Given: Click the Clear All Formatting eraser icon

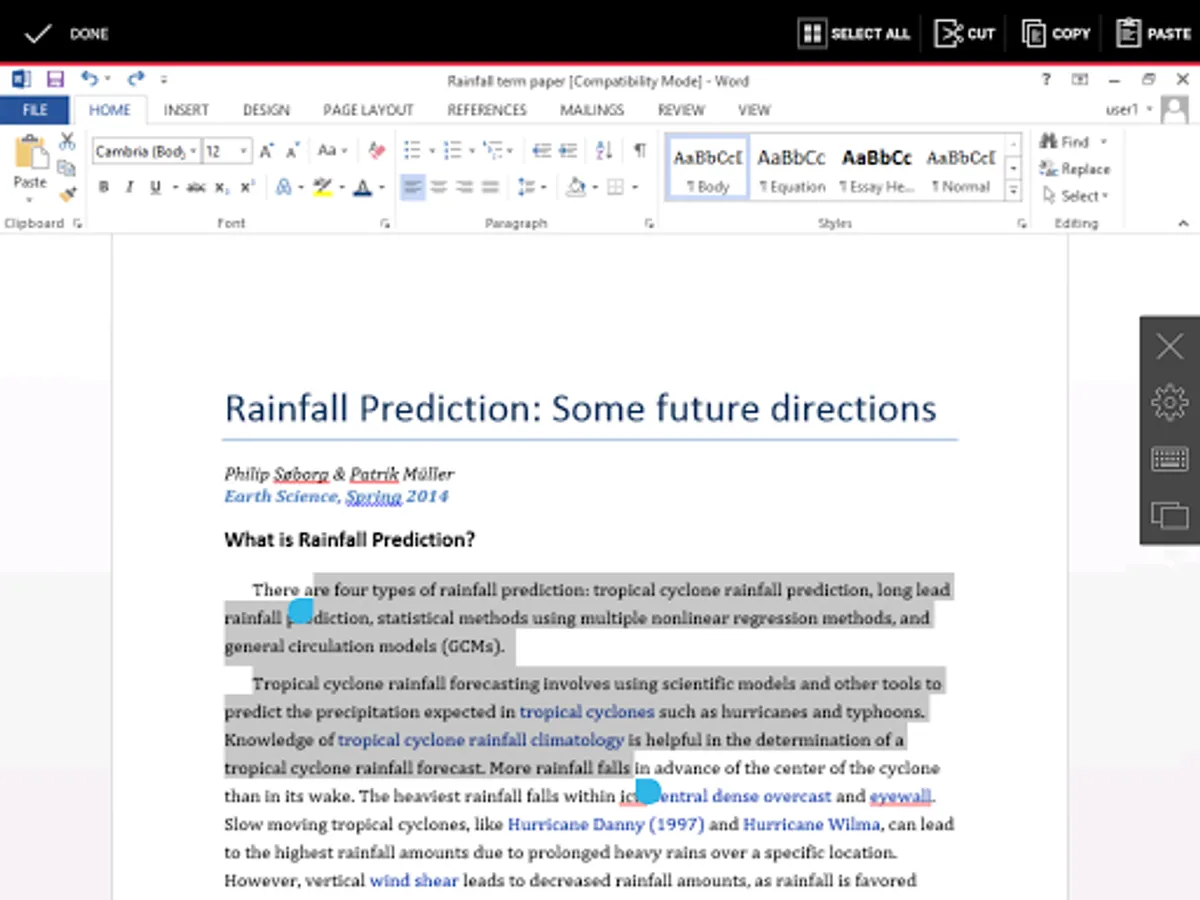Looking at the screenshot, I should point(377,151).
